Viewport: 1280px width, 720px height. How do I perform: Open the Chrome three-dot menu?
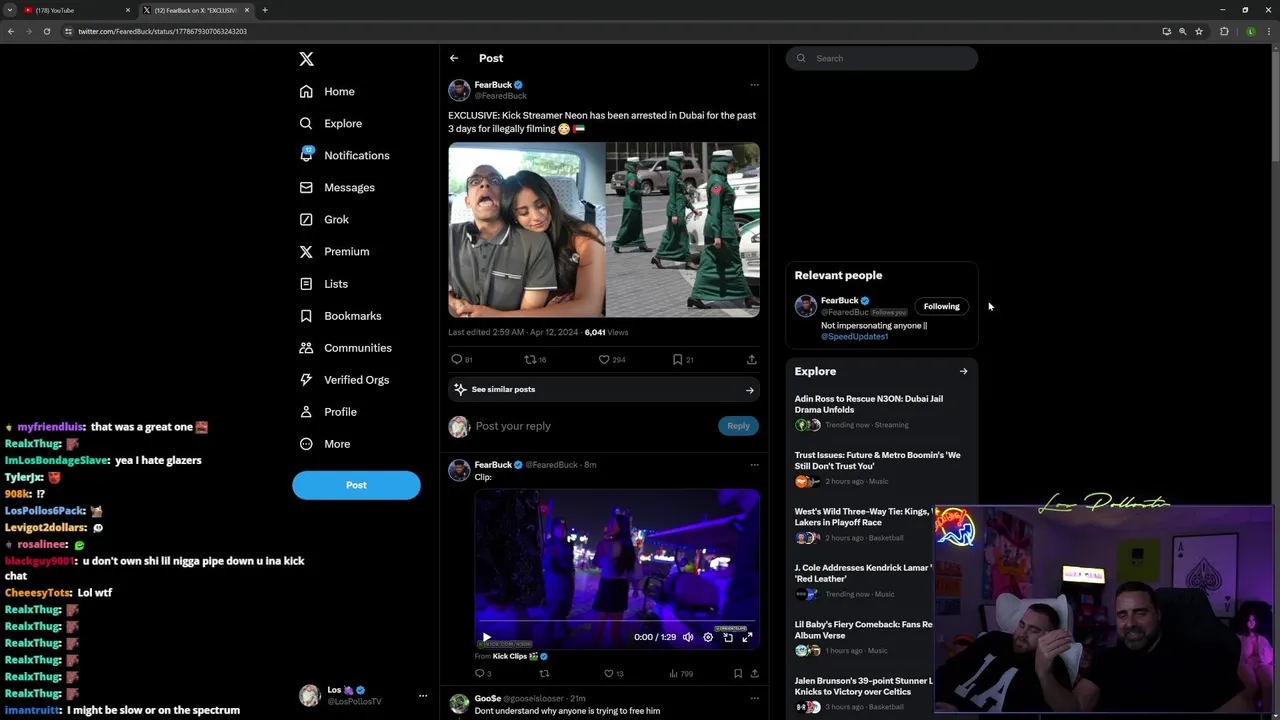[1268, 31]
